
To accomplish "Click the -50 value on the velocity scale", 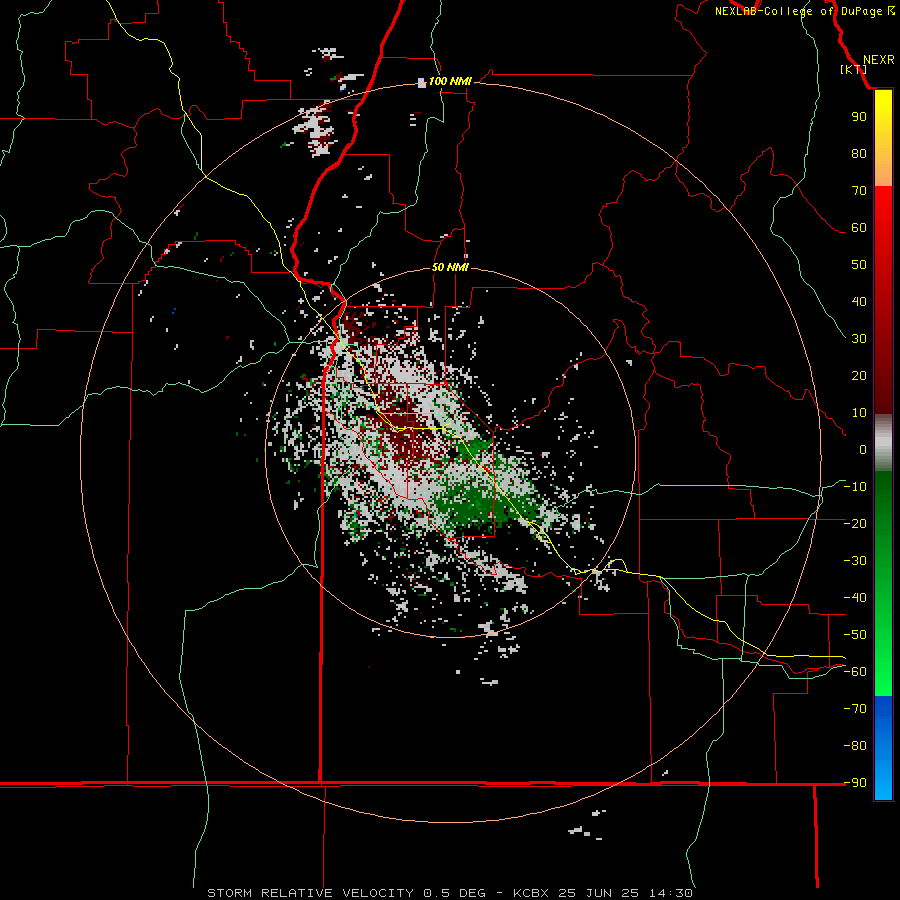I will coord(855,634).
